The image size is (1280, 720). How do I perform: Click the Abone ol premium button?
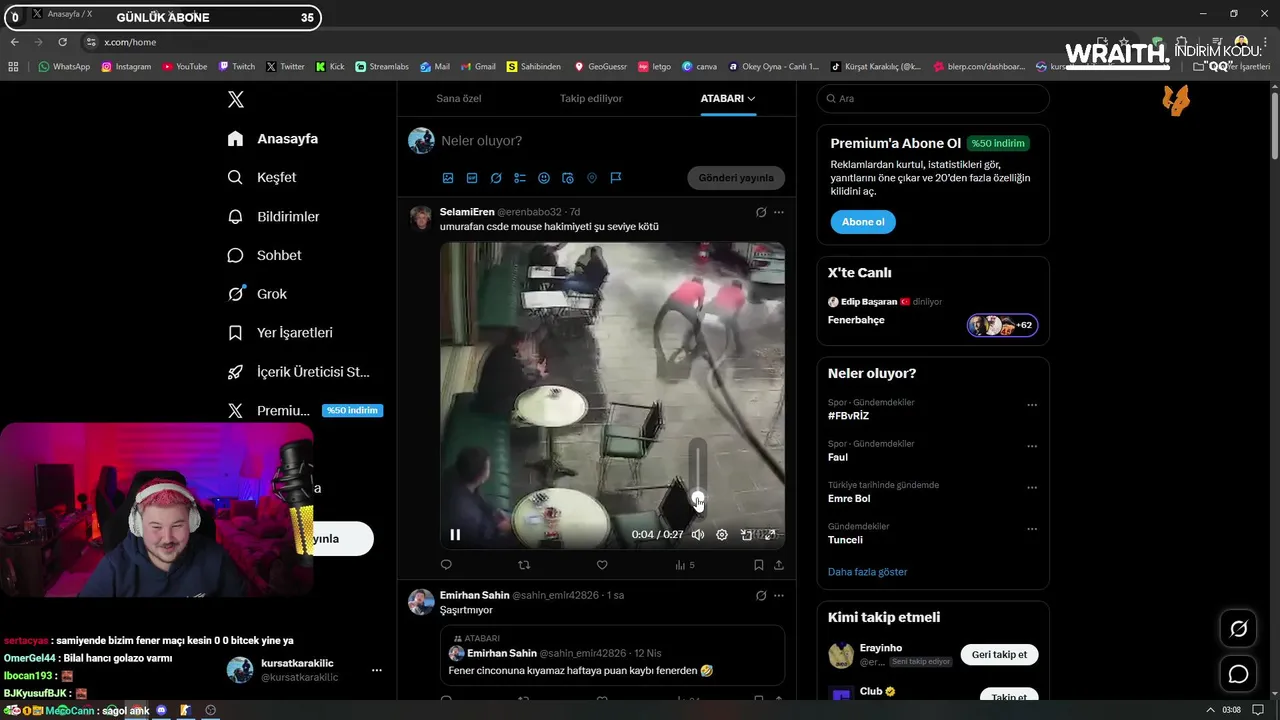[x=863, y=222]
